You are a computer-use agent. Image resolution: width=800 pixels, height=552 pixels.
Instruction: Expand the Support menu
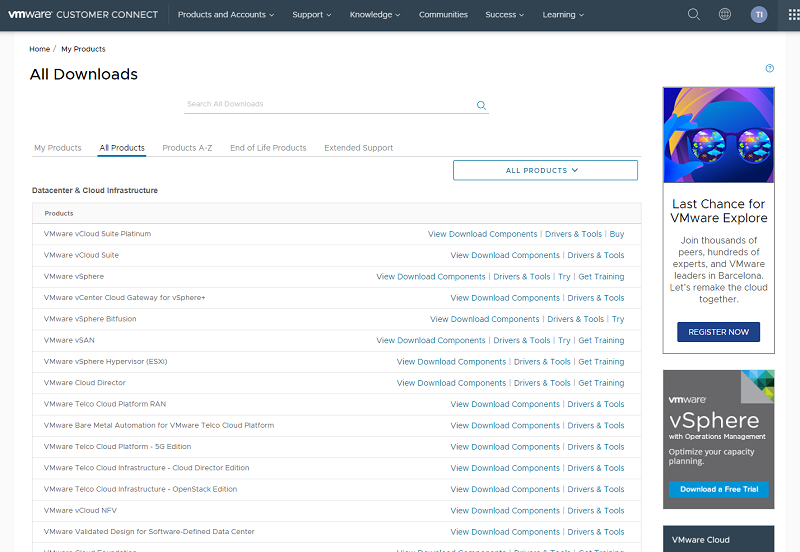(x=312, y=15)
